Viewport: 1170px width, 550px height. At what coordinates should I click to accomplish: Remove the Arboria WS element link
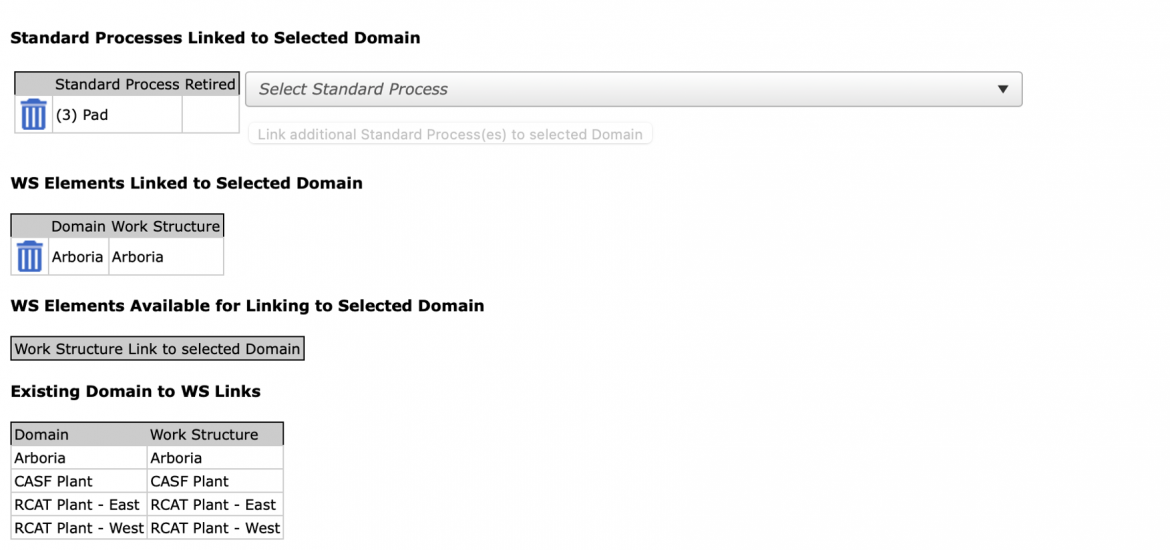(30, 257)
